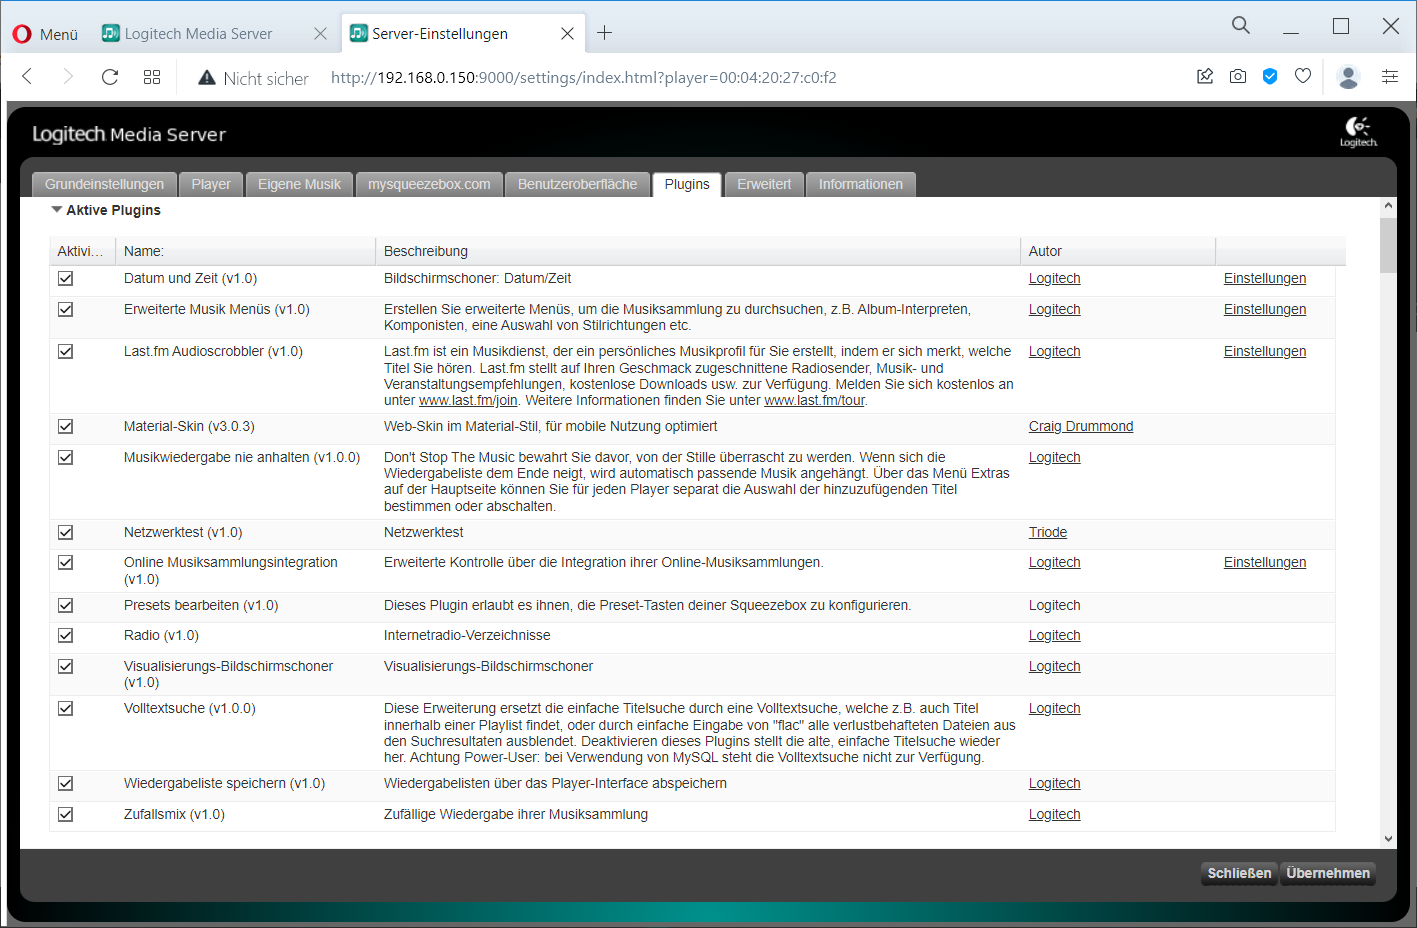
Task: Click Logitech author link for Radio
Action: pos(1055,636)
